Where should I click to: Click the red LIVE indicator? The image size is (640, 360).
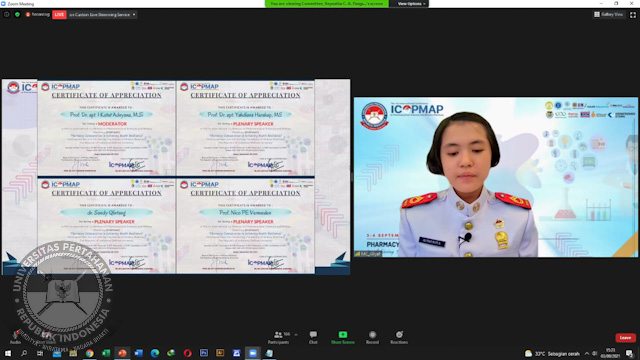59,14
